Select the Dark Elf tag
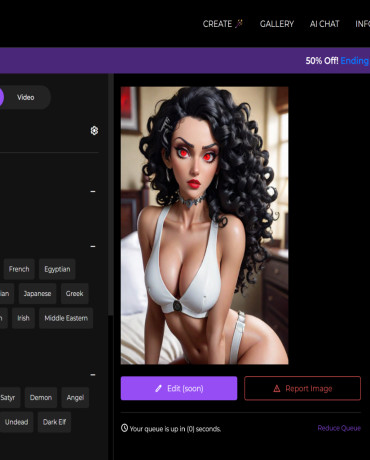 pos(54,422)
